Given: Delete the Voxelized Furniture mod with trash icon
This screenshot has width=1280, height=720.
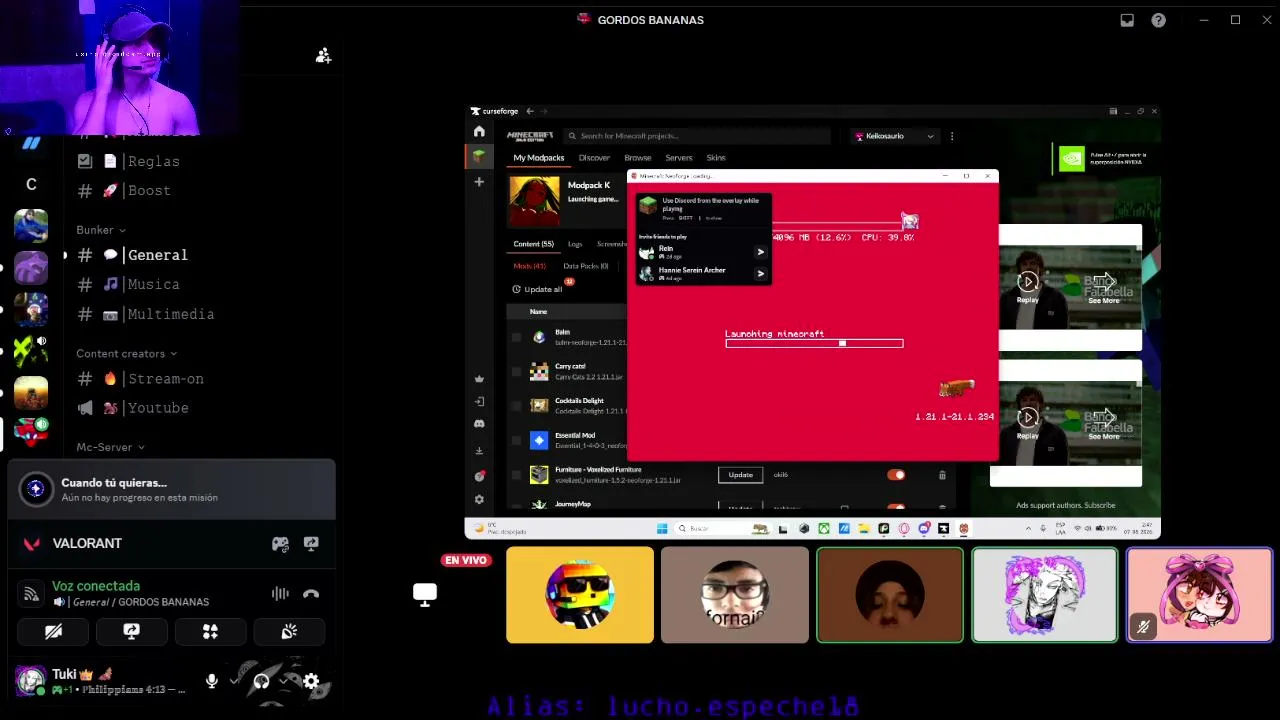Looking at the screenshot, I should pyautogui.click(x=942, y=475).
